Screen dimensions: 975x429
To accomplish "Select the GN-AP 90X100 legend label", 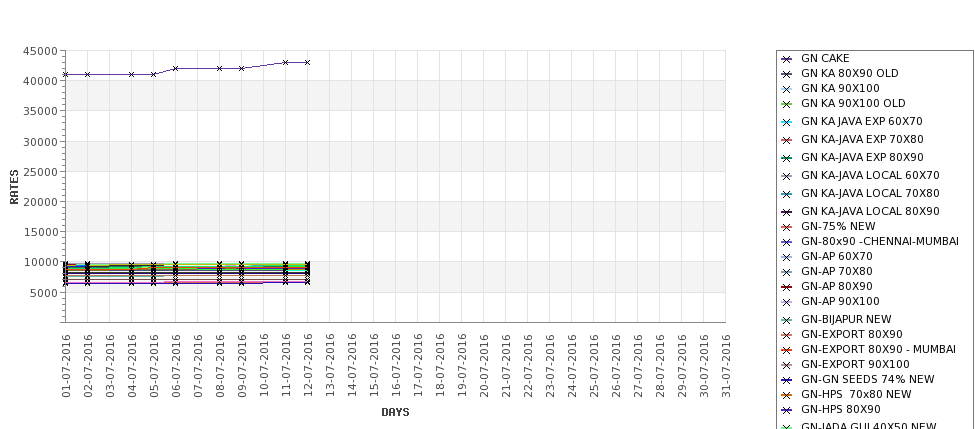I will pos(840,301).
